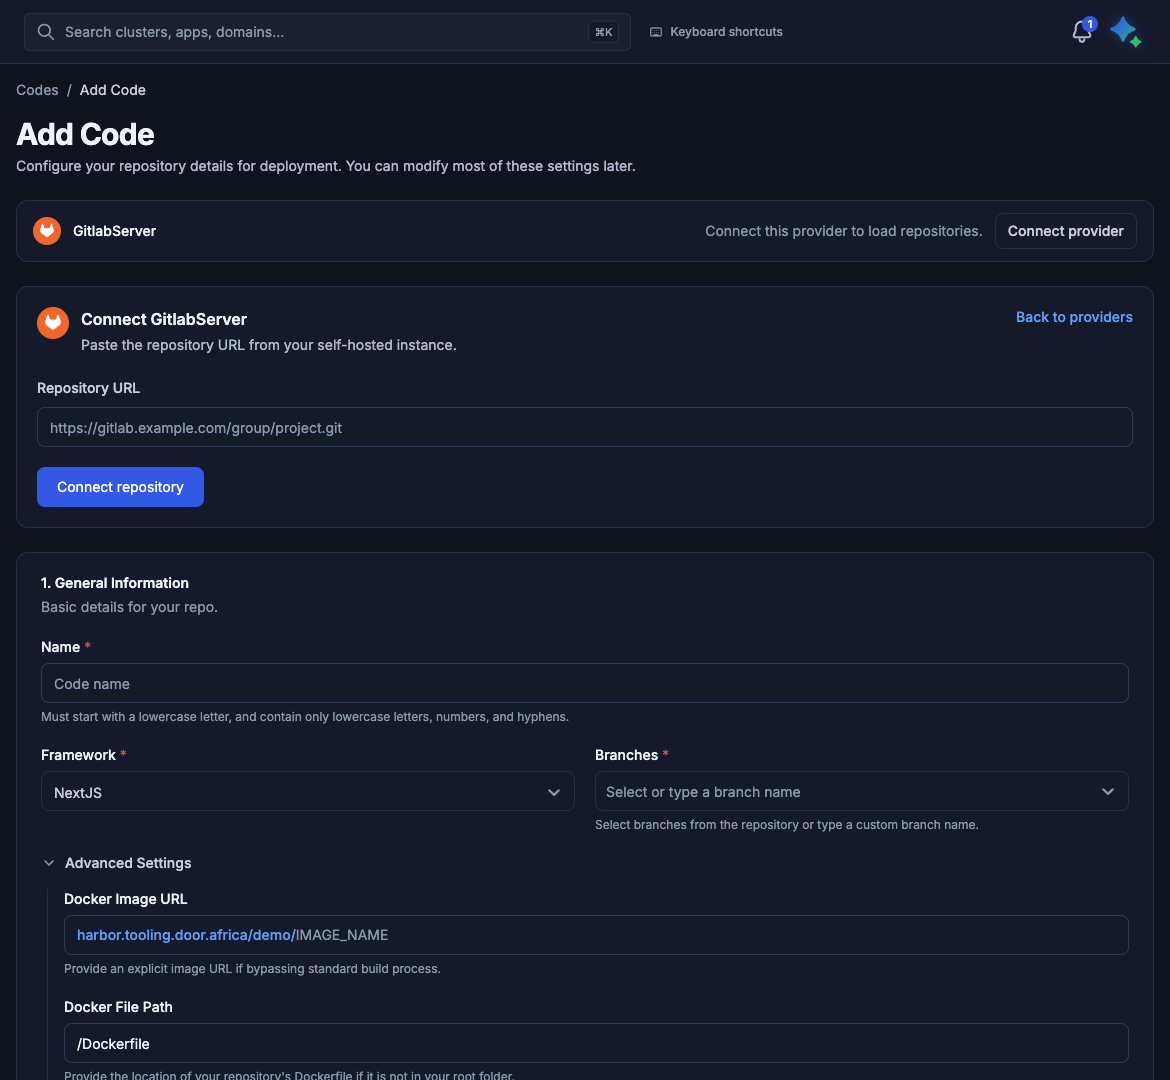Screen dimensions: 1170x1080
Task: Click GitlabServer provider logo in top row
Action: click(x=47, y=231)
